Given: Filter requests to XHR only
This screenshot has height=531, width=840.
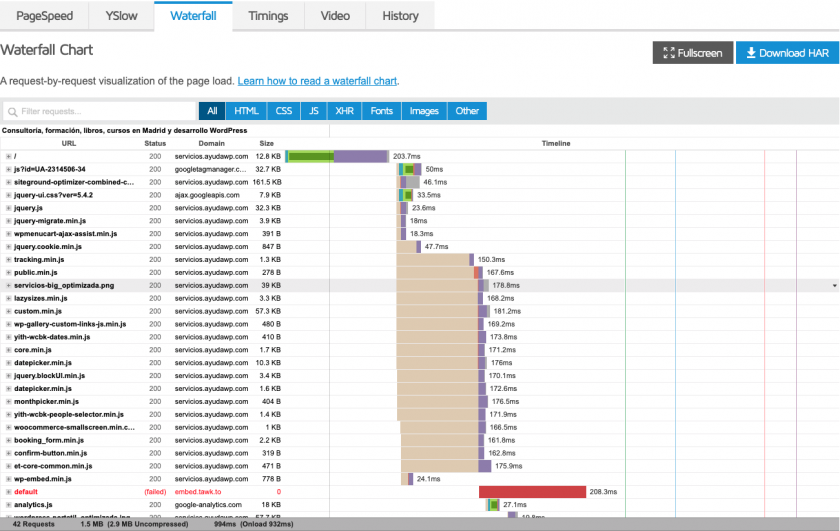Looking at the screenshot, I should coord(344,111).
